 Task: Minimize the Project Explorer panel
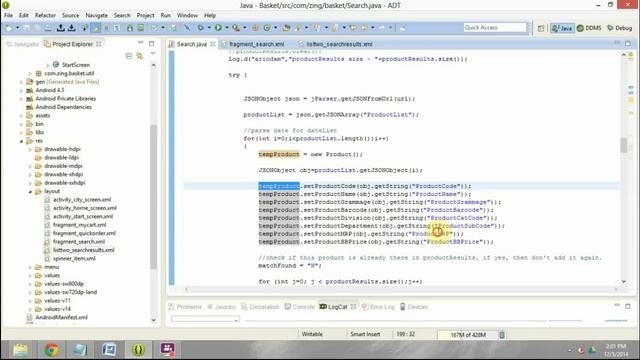[x=140, y=43]
